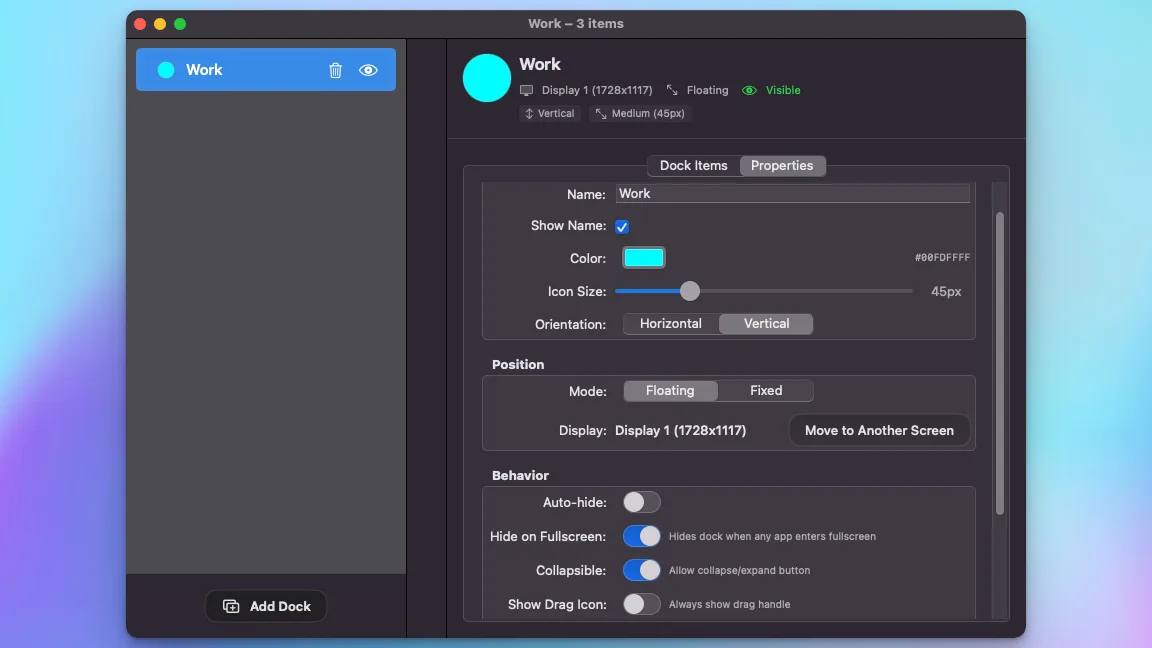
Task: Minimize window with the yellow button
Action: (x=159, y=24)
